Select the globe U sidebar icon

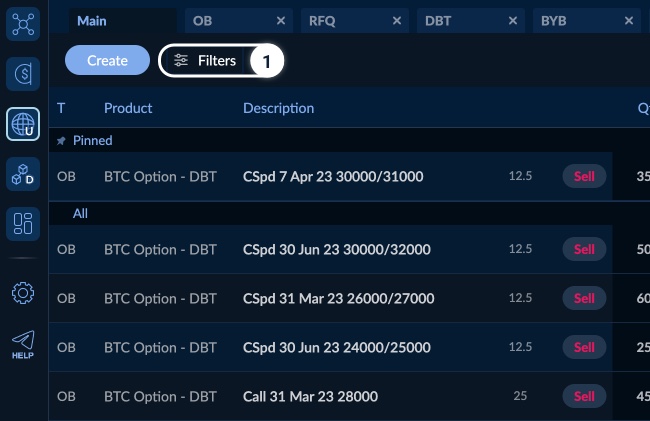23,124
